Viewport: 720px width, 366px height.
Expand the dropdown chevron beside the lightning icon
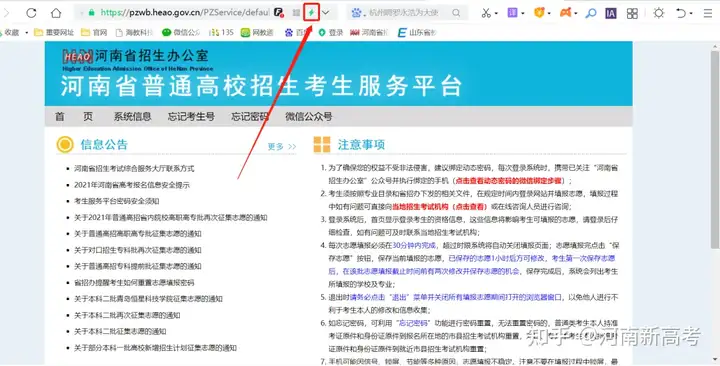pos(326,13)
